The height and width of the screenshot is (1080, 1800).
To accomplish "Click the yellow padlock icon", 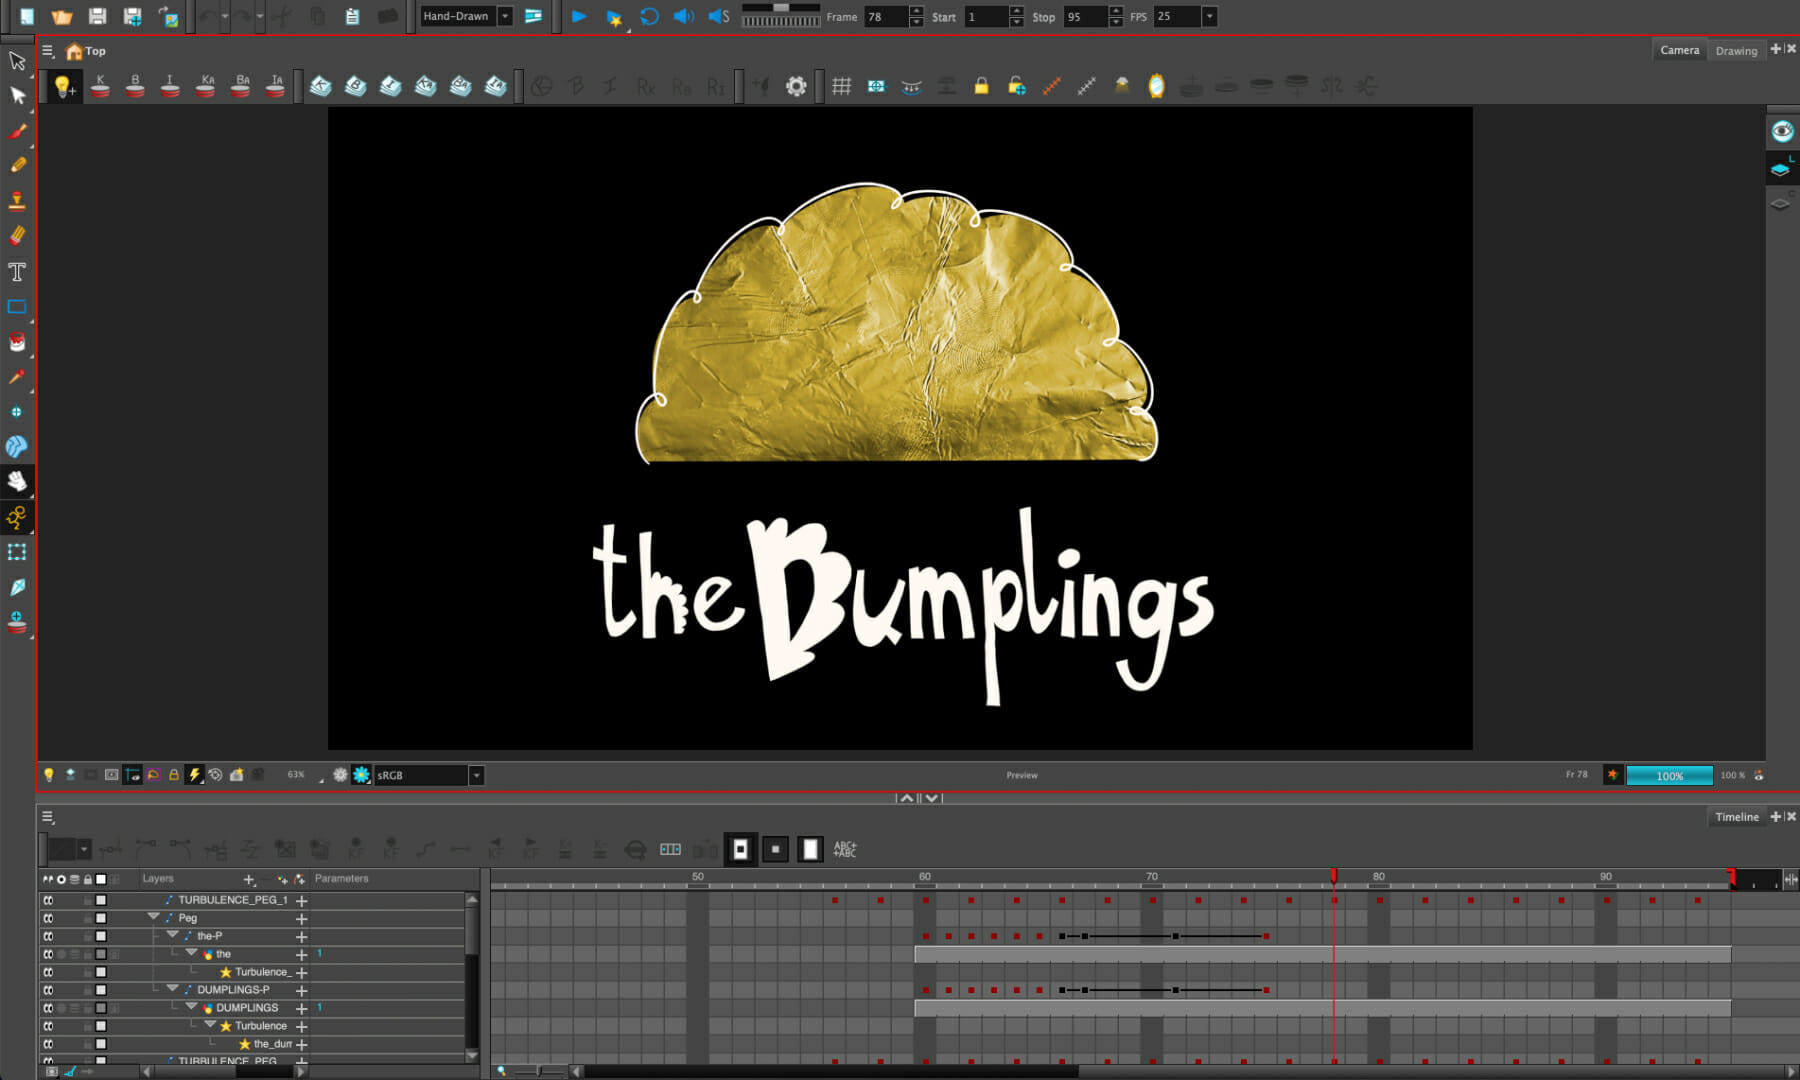I will click(981, 86).
